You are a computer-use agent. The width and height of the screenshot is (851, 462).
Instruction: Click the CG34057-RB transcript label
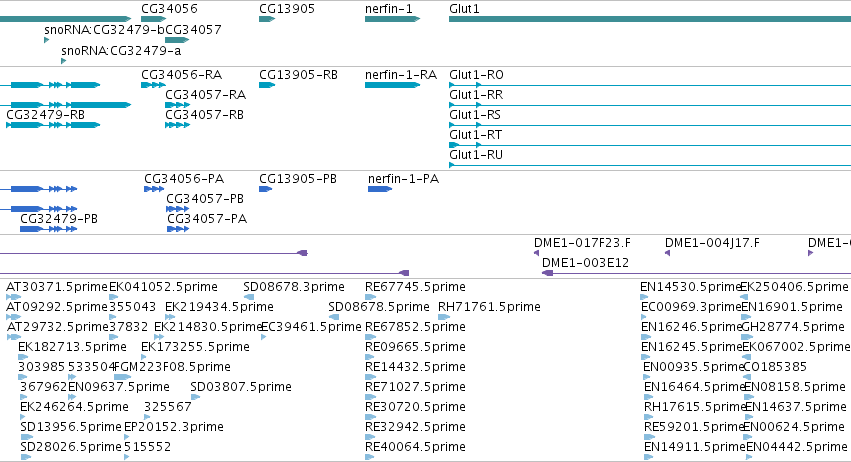pos(205,115)
